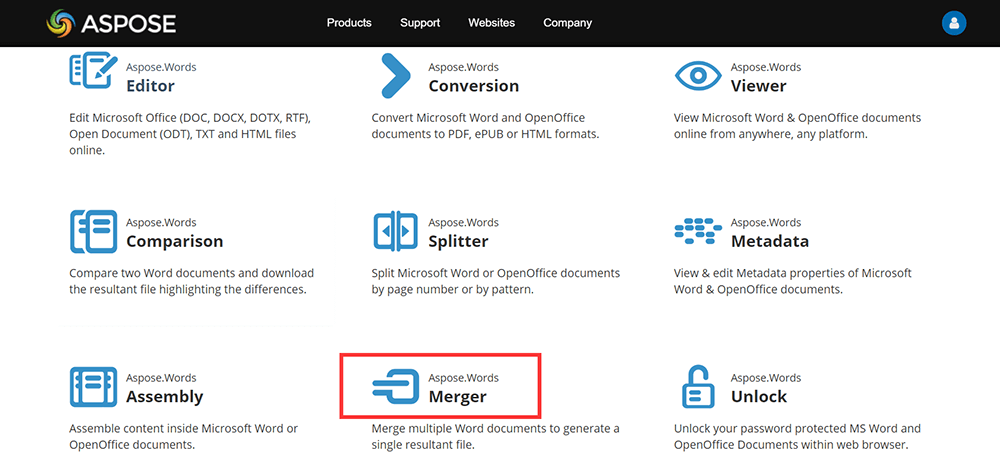Open the Conversion app title link
Viewport: 1000px width, 465px height.
pos(473,86)
